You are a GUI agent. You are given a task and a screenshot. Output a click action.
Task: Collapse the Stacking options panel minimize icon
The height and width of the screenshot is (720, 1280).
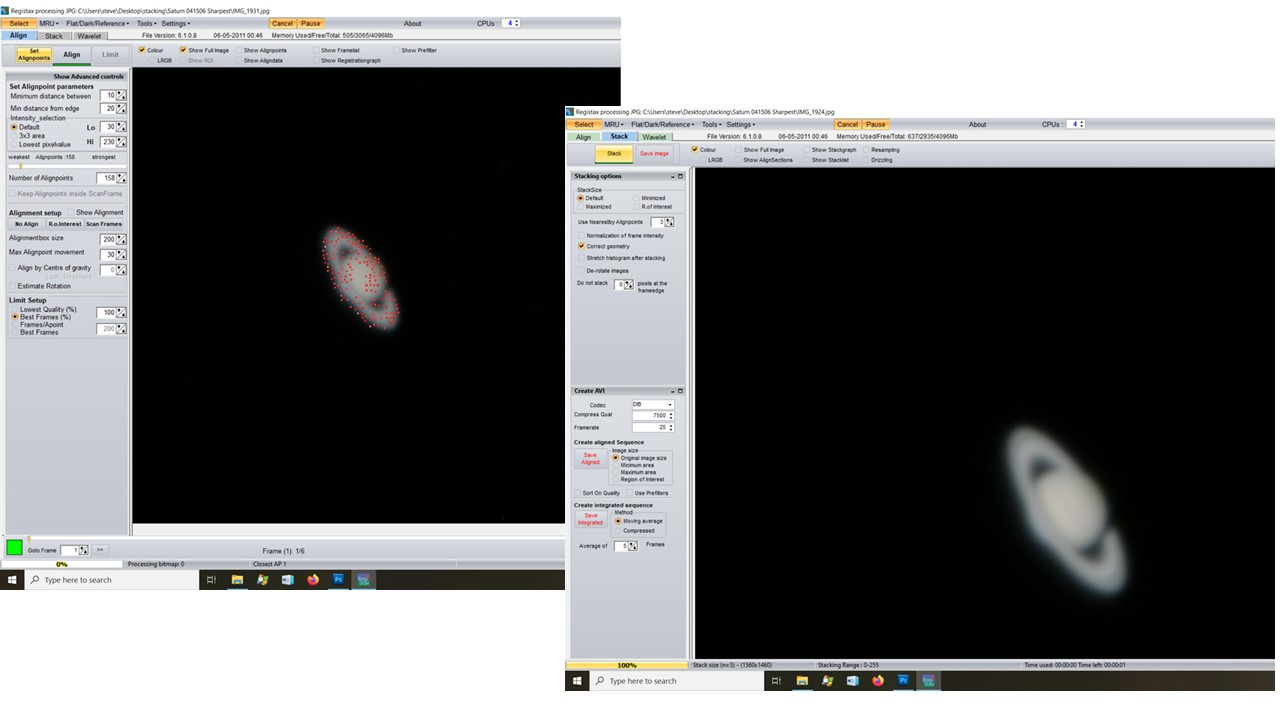tap(672, 176)
